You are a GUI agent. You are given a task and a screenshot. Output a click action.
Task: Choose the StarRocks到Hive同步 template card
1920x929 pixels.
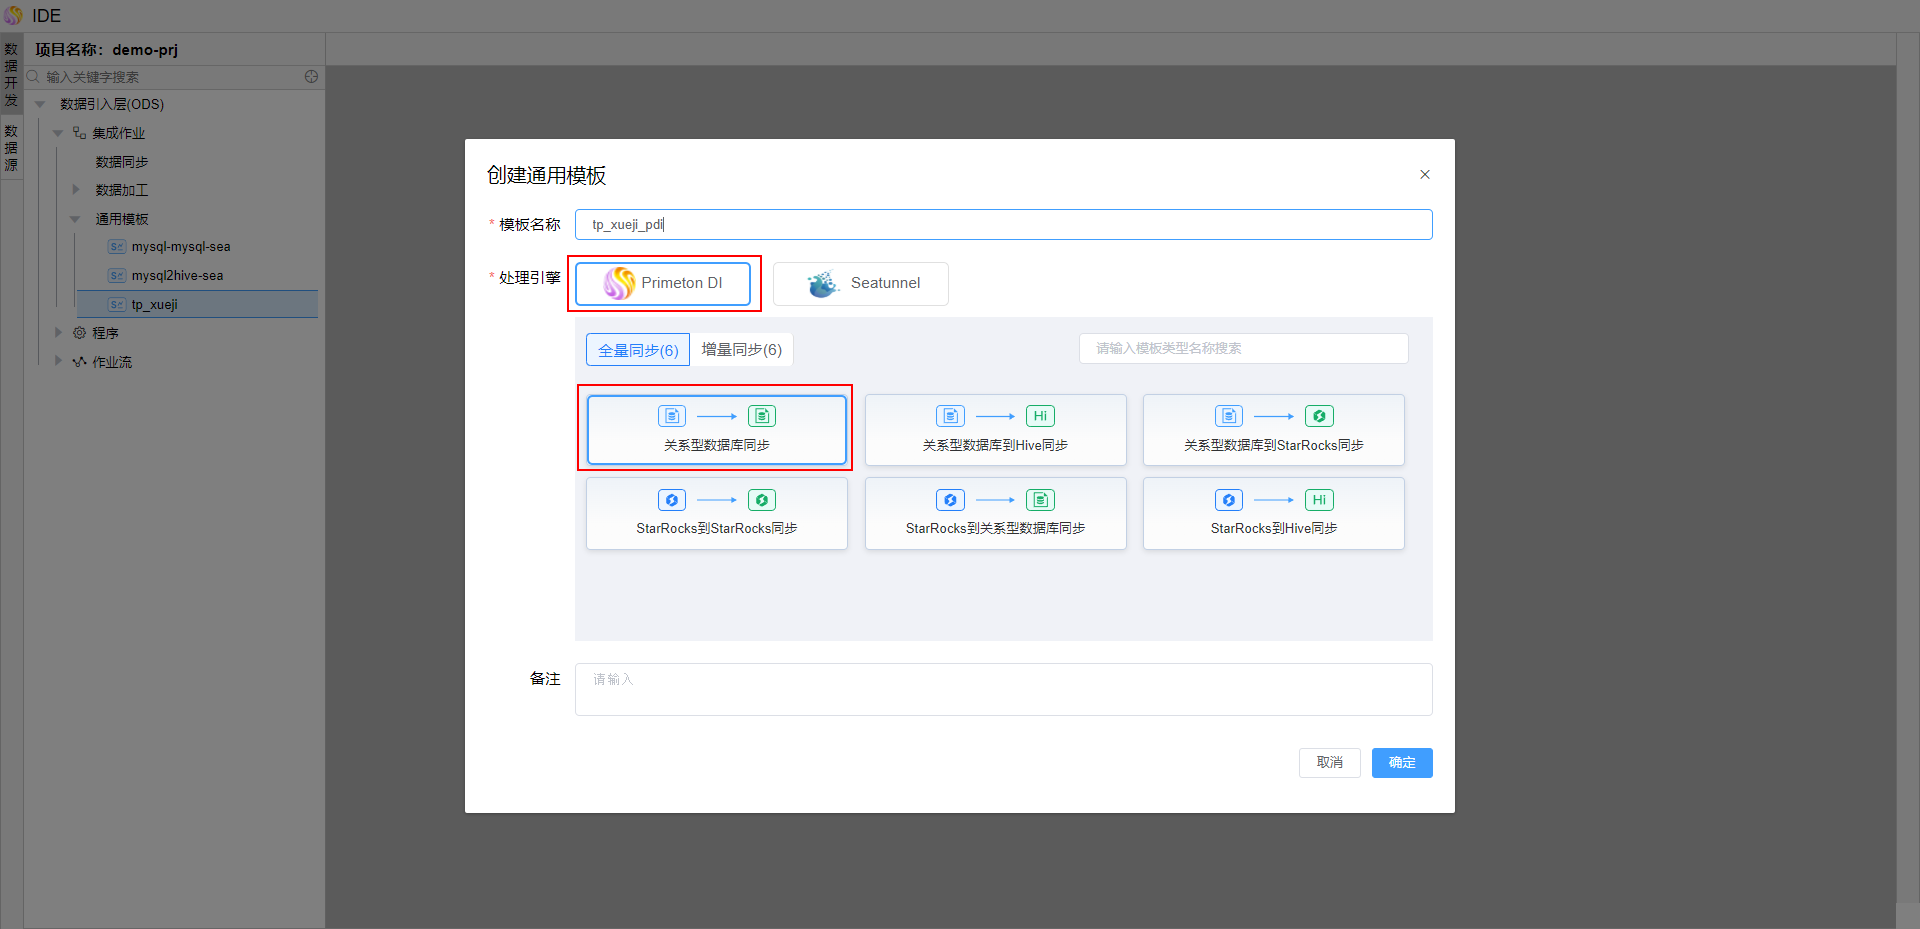pos(1274,514)
